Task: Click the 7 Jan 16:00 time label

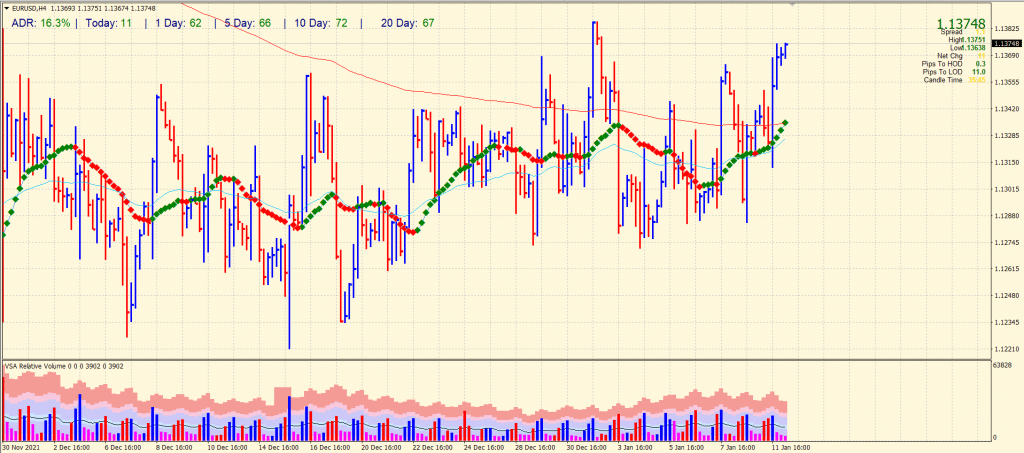Action: click(x=736, y=448)
